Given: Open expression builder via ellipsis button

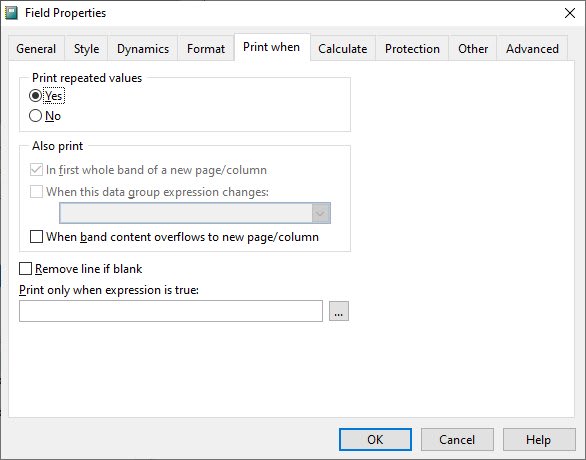Looking at the screenshot, I should coord(339,311).
